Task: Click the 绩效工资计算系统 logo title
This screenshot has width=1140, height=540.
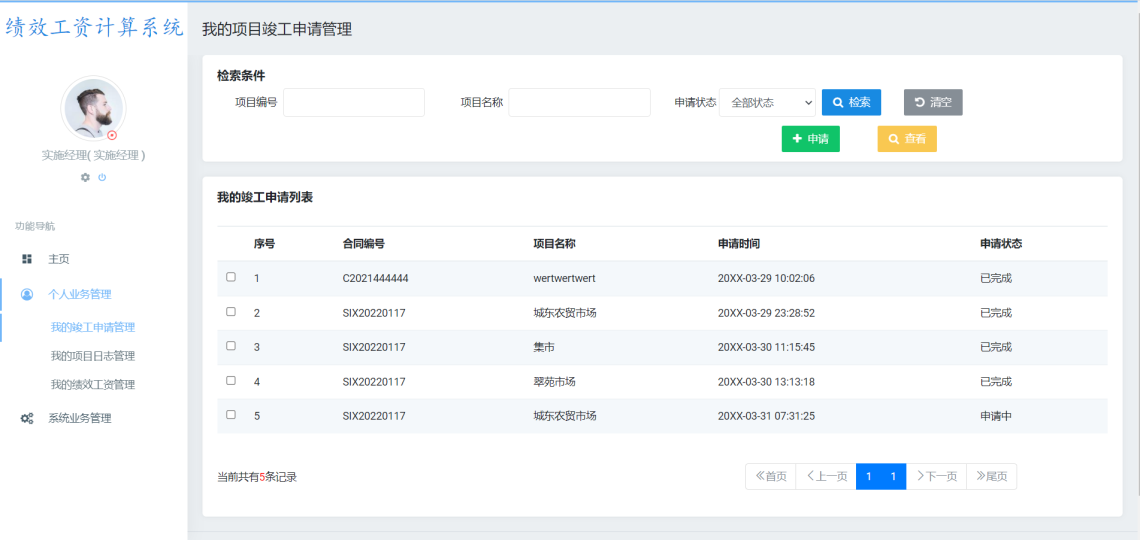Action: [94, 28]
